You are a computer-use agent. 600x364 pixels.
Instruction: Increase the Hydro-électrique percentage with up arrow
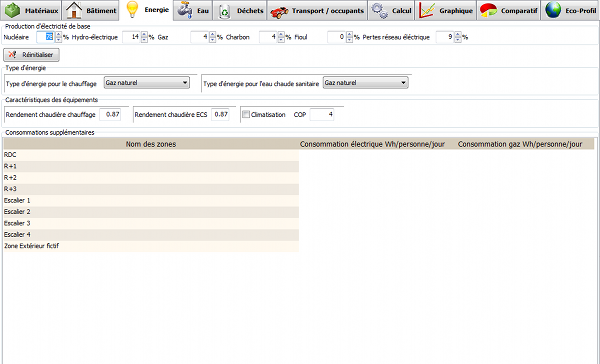pos(144,34)
